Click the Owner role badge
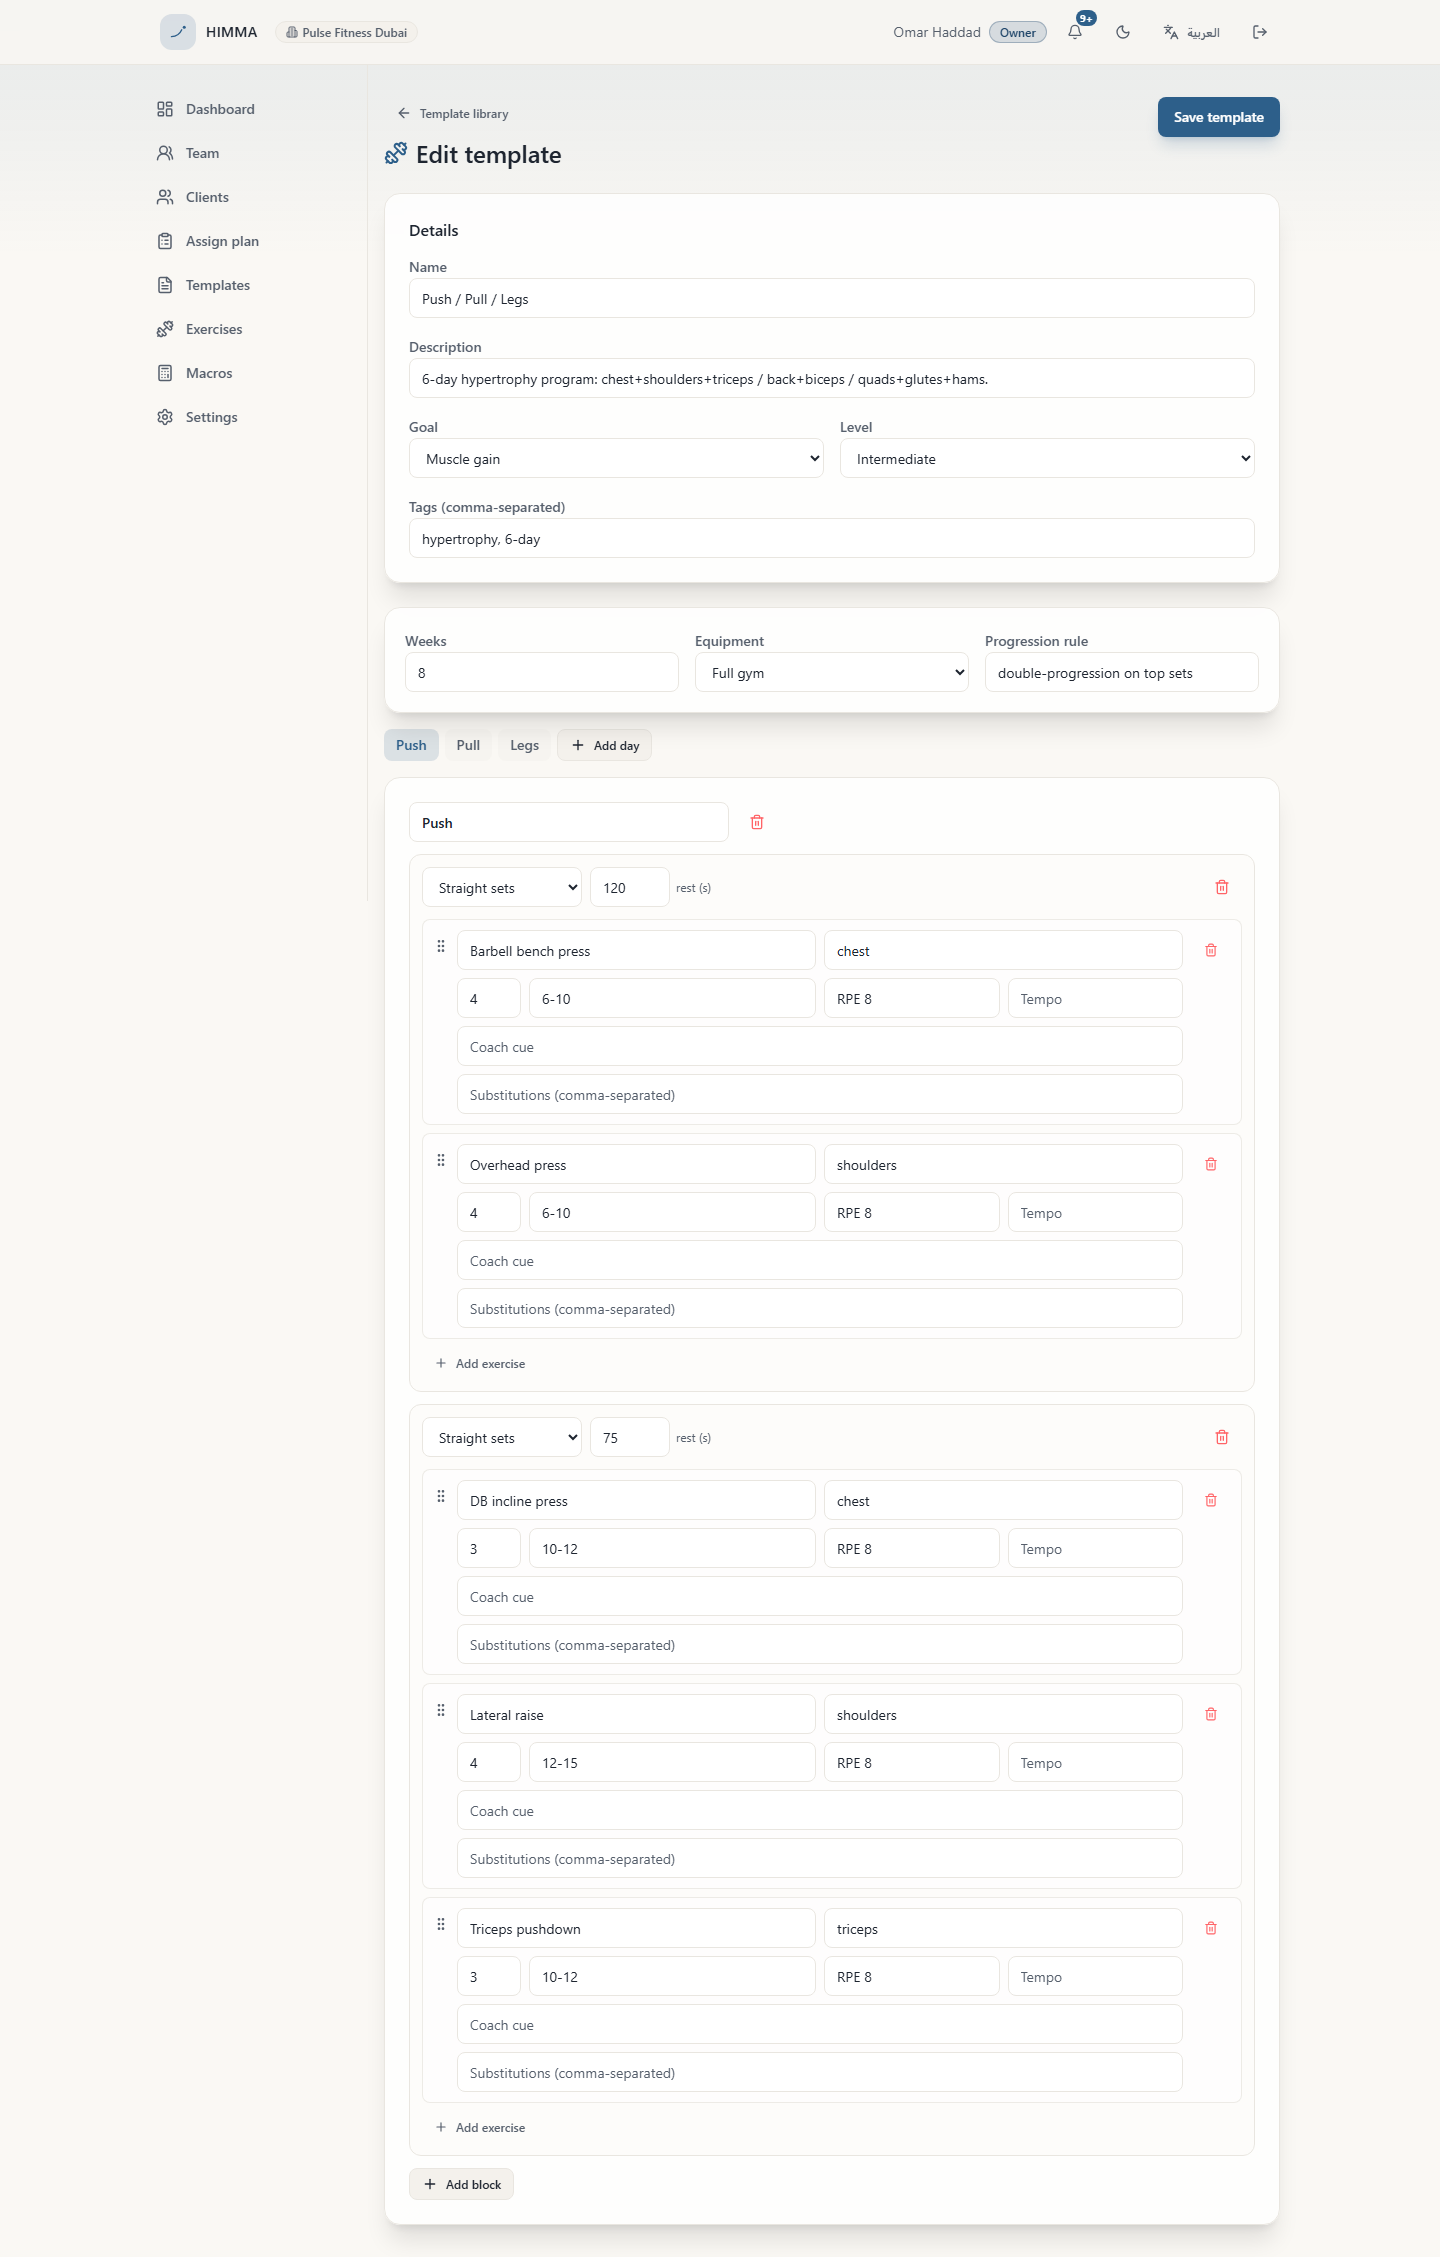The height and width of the screenshot is (2257, 1440). coord(1017,32)
